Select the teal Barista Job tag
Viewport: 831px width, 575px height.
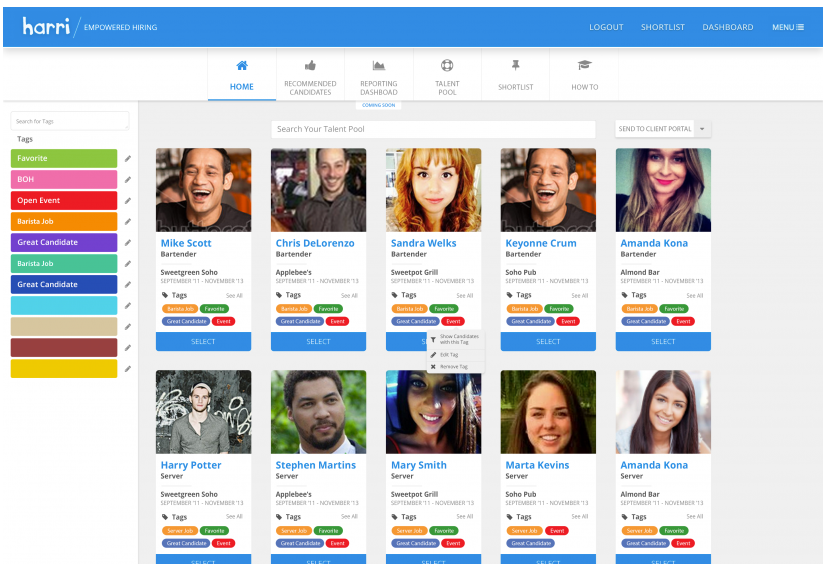[x=64, y=263]
